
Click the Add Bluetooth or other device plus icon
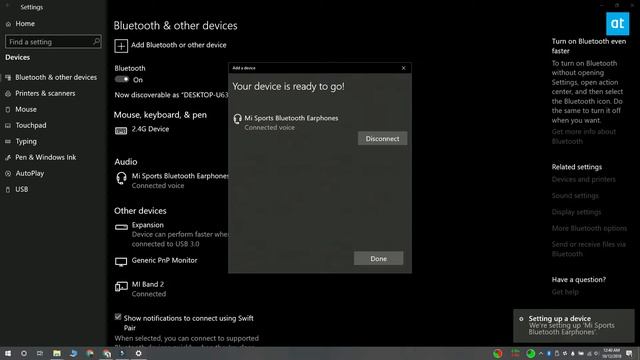pos(121,46)
